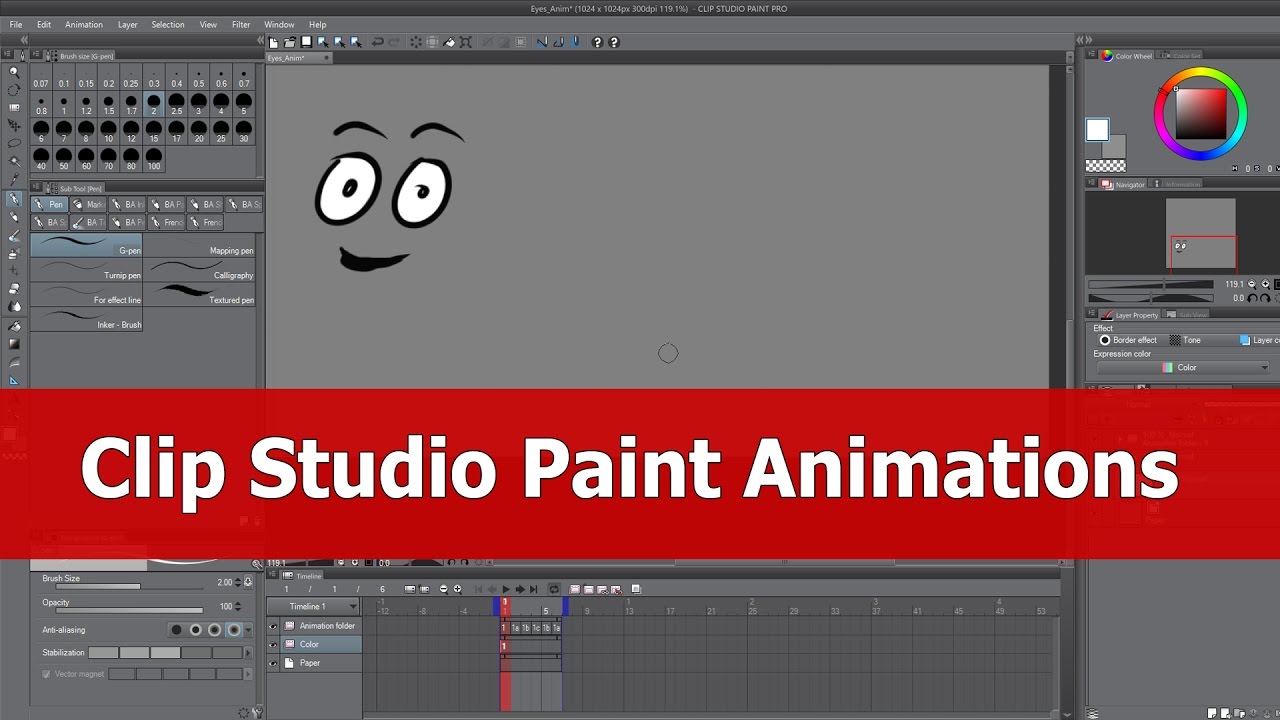Select the Eyedropper tool
Screen dimensions: 1280x720
[14, 180]
